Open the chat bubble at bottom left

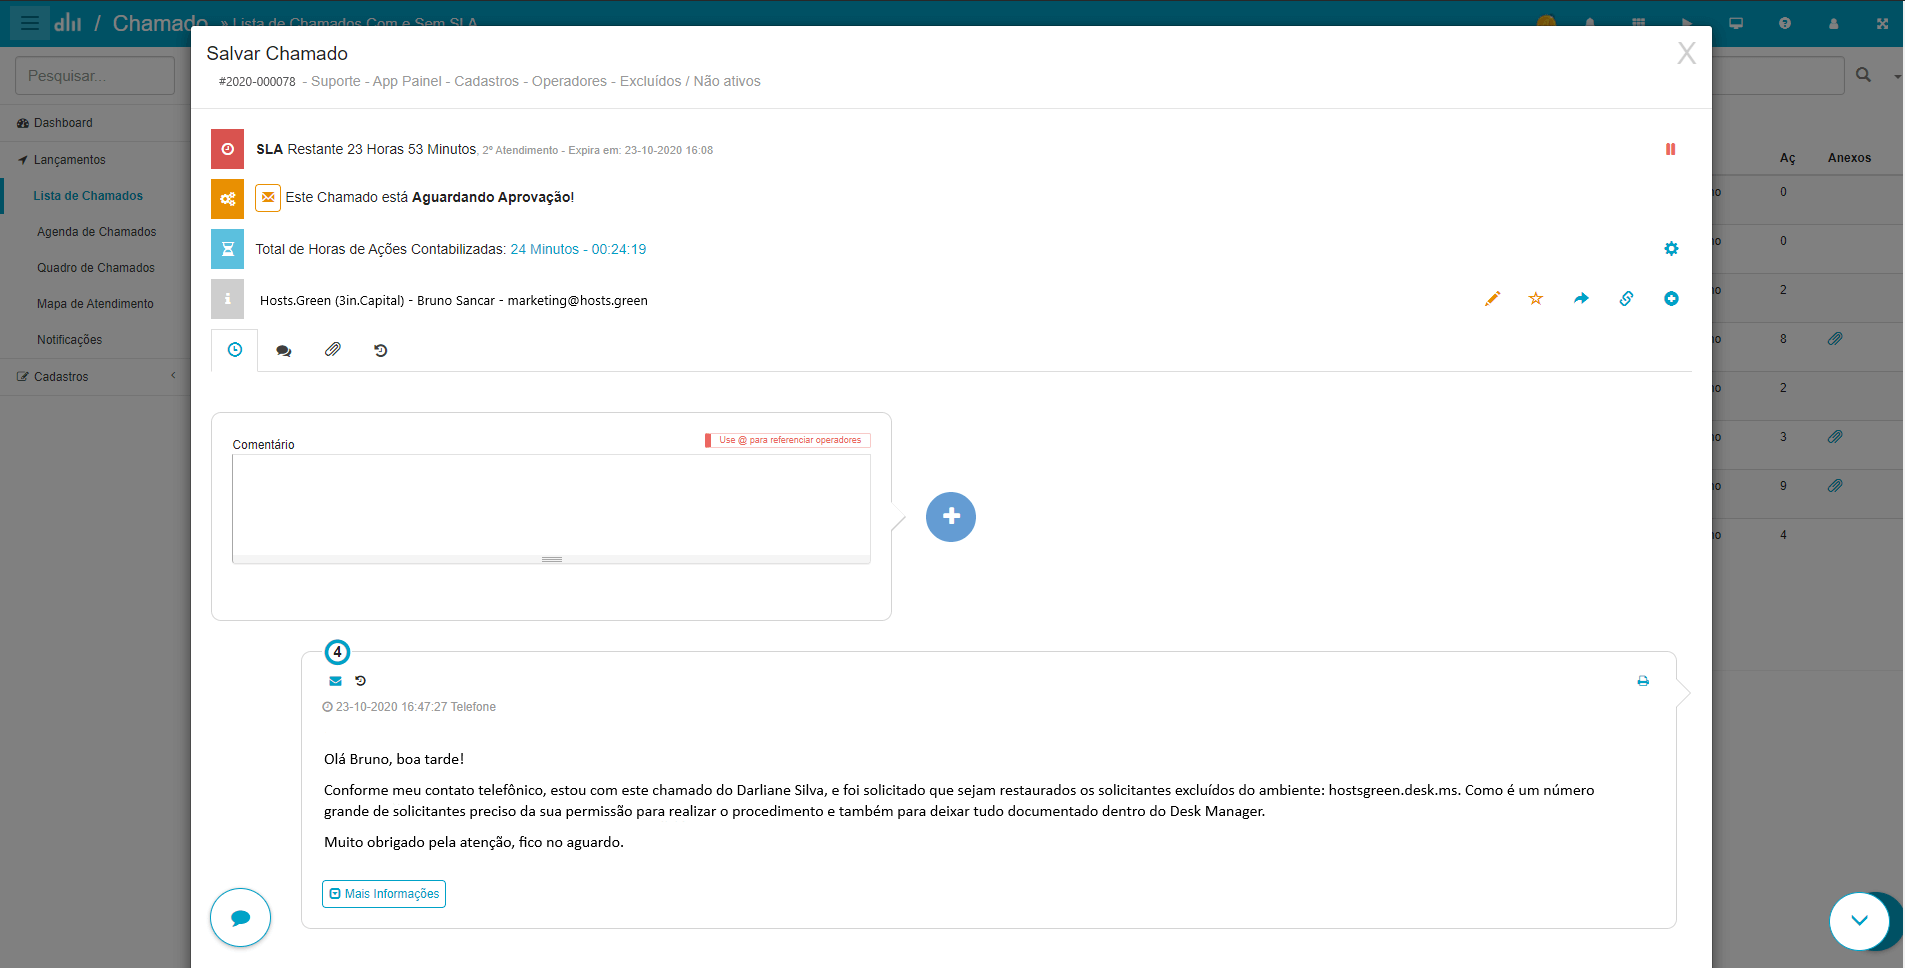tap(240, 917)
